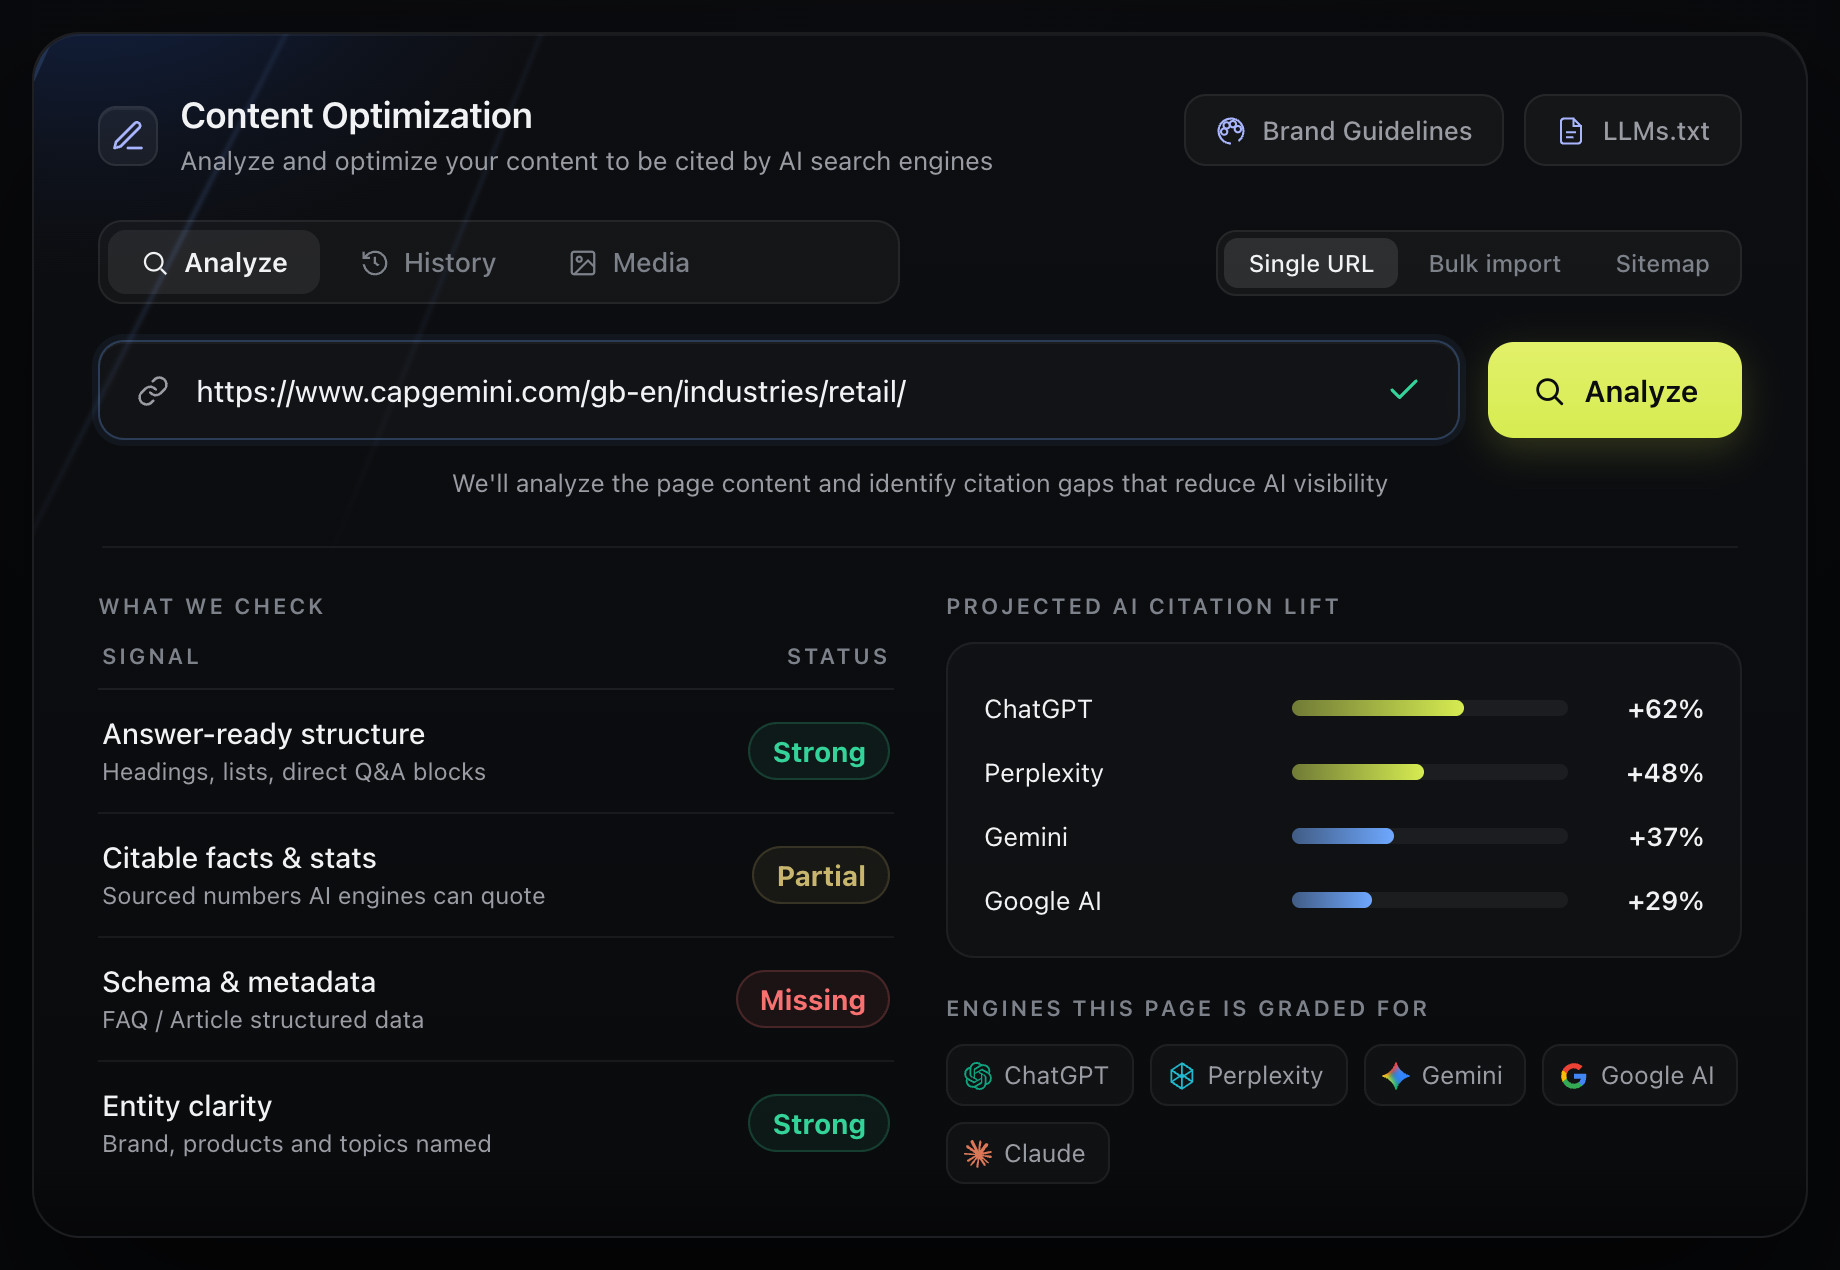1840x1270 pixels.
Task: Select Sitemap mode
Action: (x=1662, y=263)
